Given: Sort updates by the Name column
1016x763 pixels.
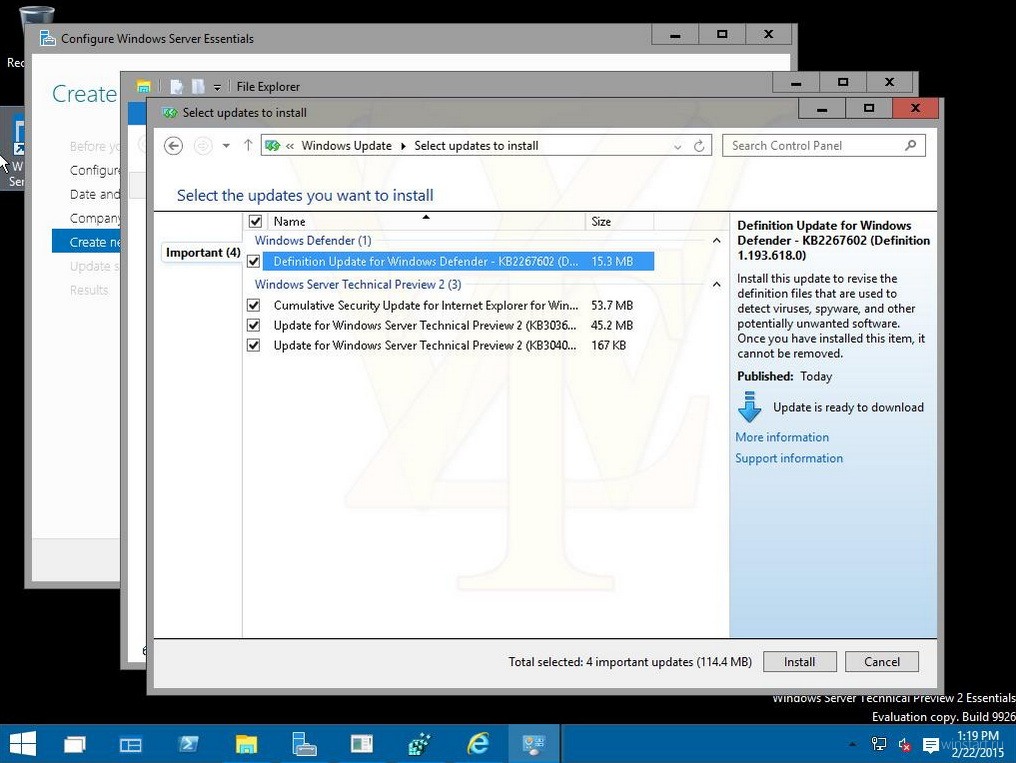Looking at the screenshot, I should tap(426, 222).
